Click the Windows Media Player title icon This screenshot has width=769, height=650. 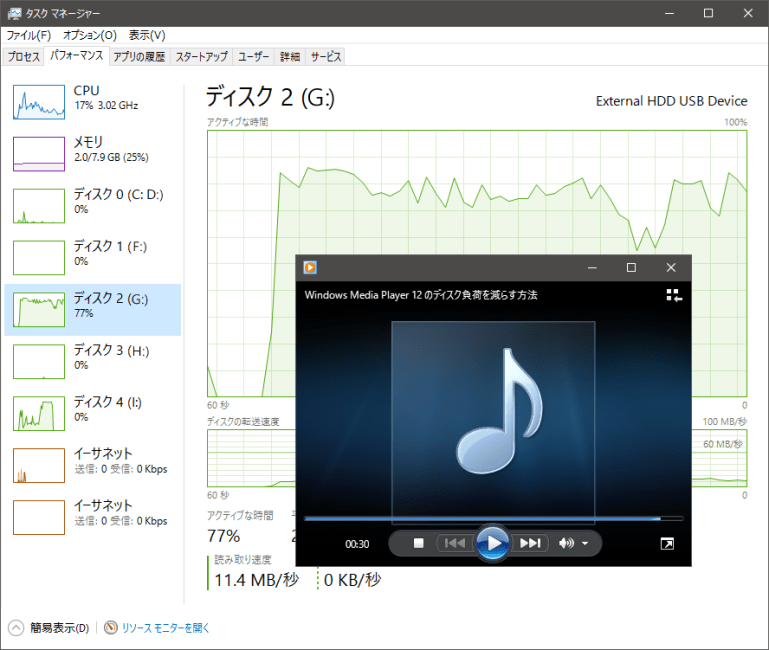pos(310,267)
